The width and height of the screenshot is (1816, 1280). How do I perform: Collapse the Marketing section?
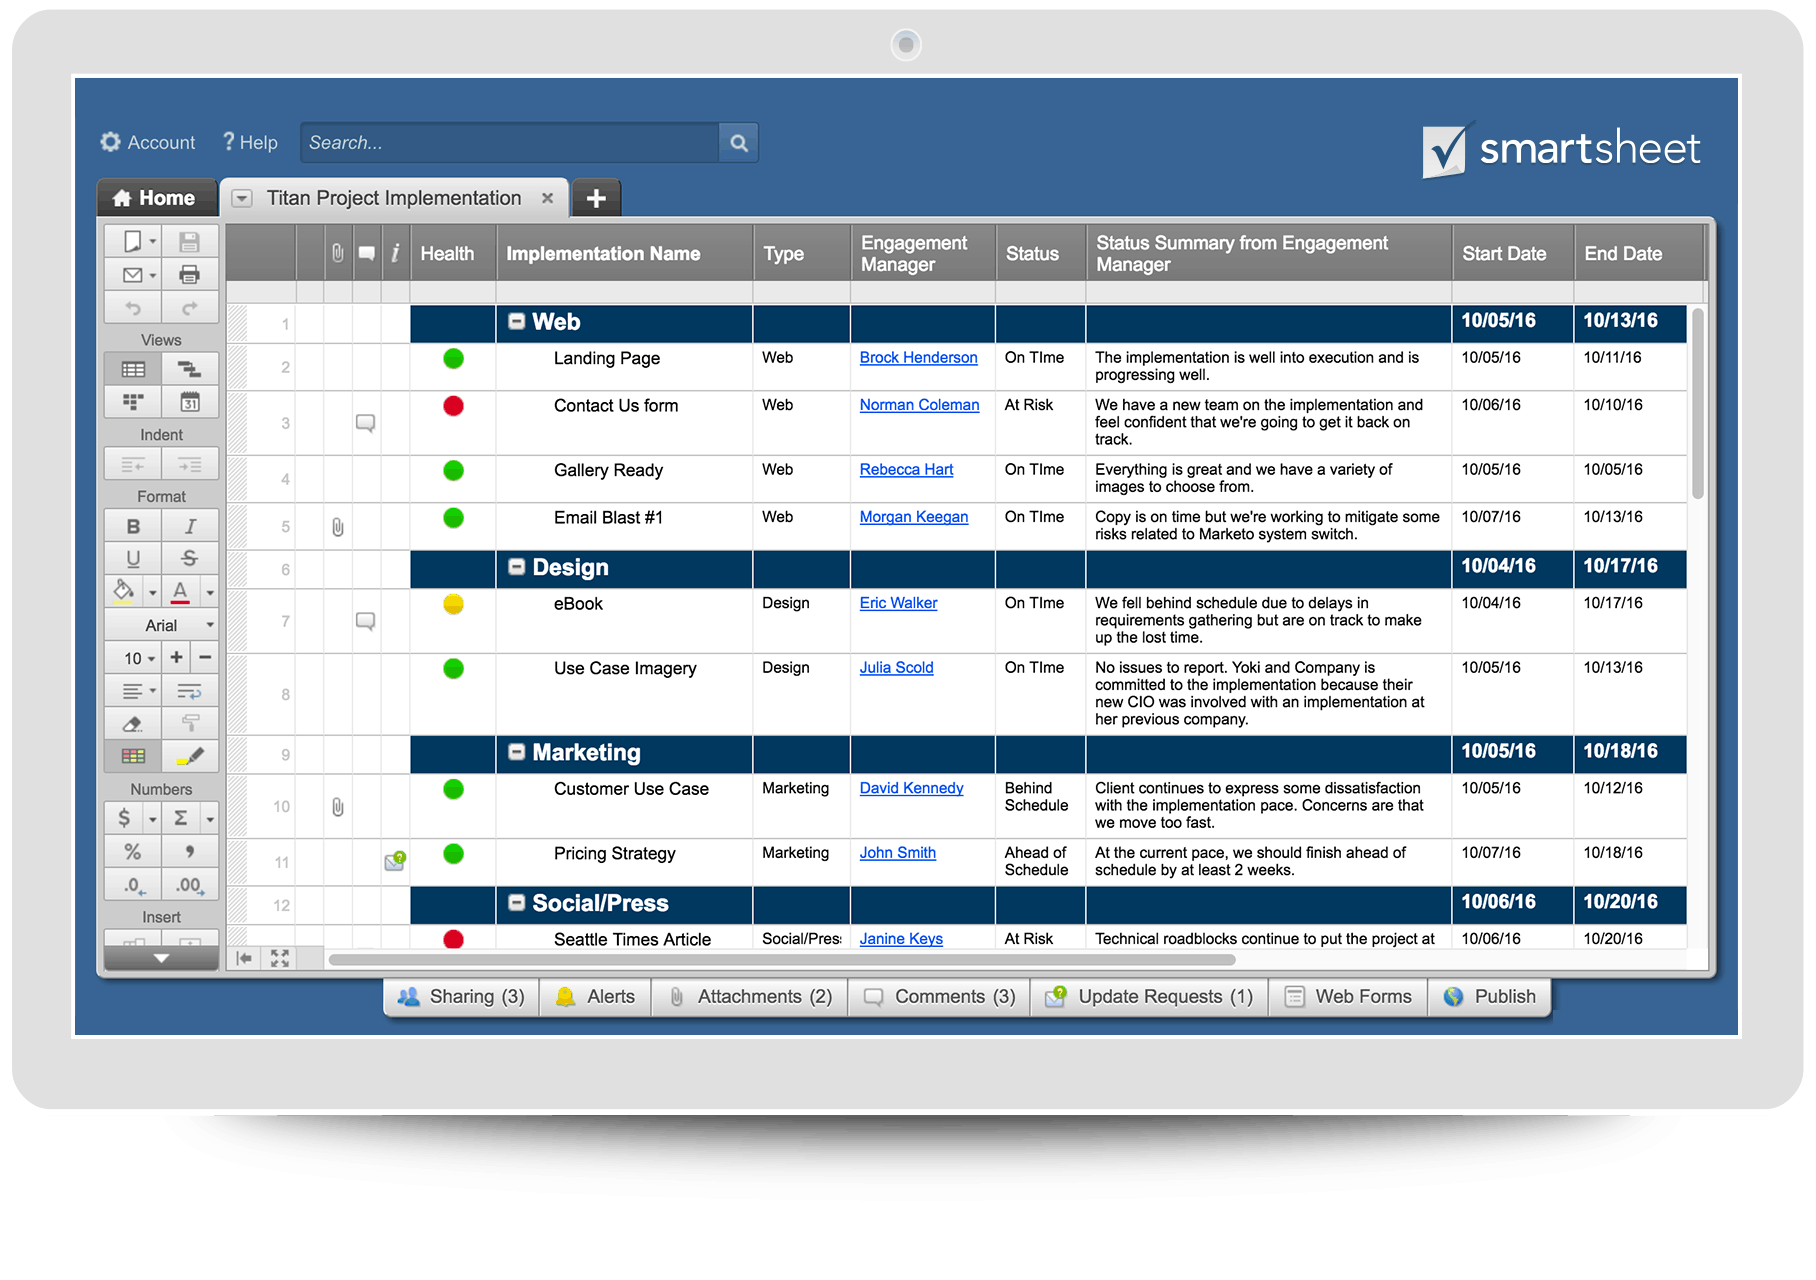517,752
